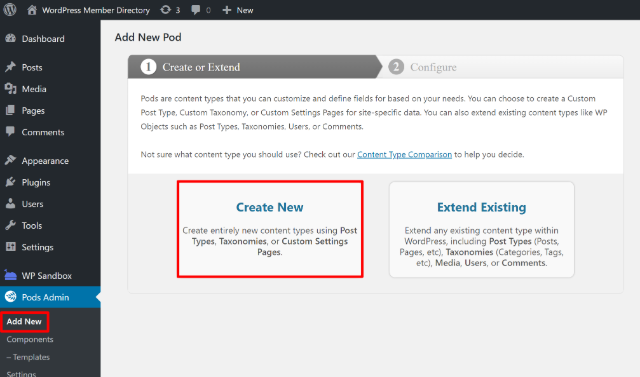Click the plus icon next to New
Image resolution: width=640 pixels, height=377 pixels.
(x=227, y=10)
